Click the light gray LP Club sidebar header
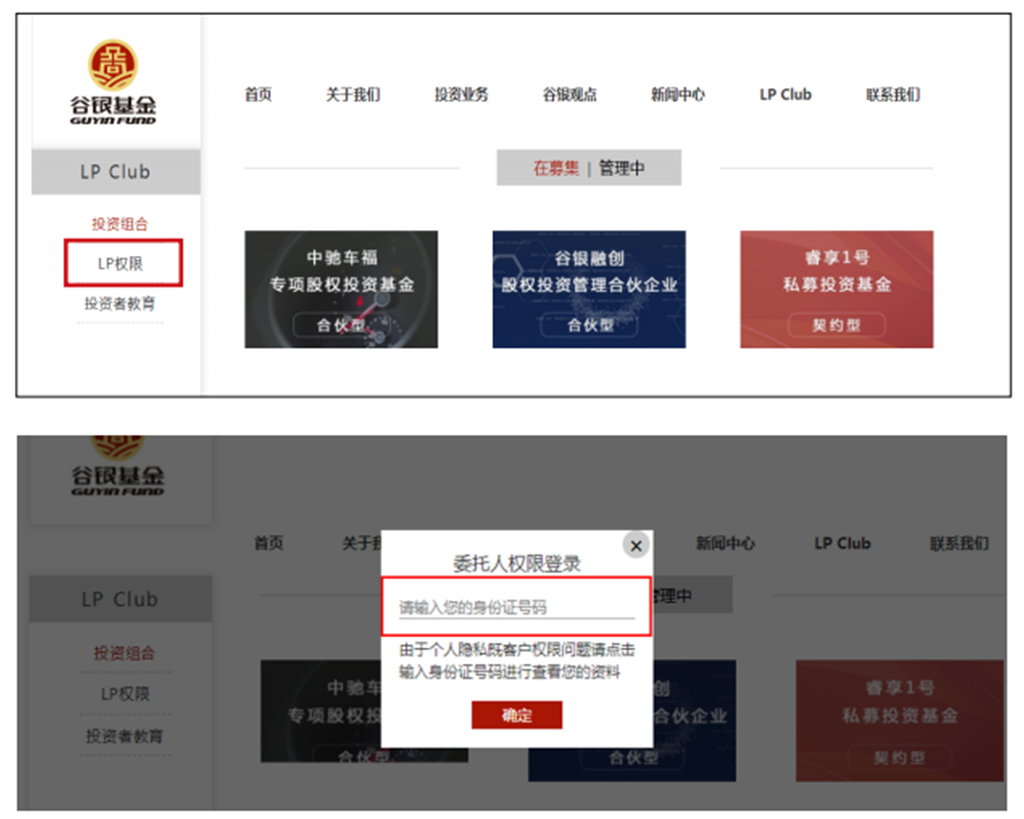1024x819 pixels. pos(115,172)
